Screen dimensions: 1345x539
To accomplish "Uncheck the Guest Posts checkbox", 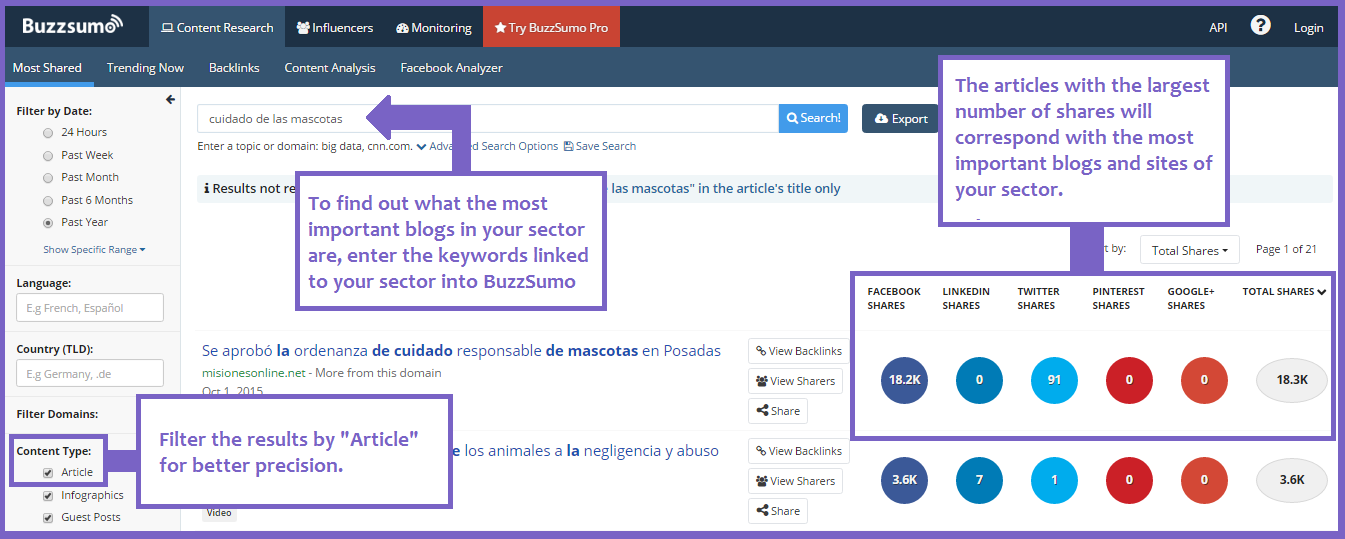I will click(48, 518).
